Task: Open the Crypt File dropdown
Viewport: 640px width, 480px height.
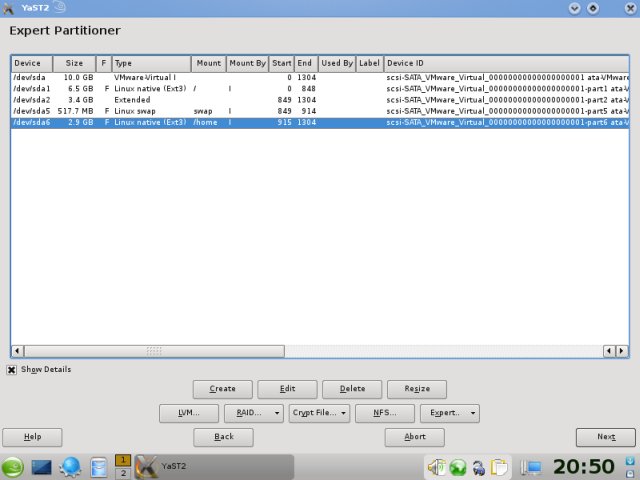Action: (319, 412)
